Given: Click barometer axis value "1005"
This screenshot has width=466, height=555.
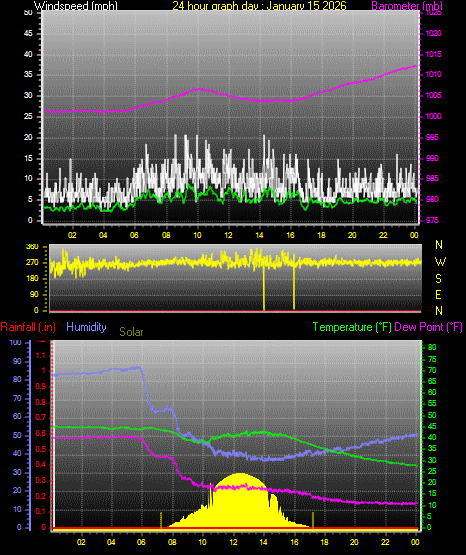Looking at the screenshot, I should (x=433, y=95).
